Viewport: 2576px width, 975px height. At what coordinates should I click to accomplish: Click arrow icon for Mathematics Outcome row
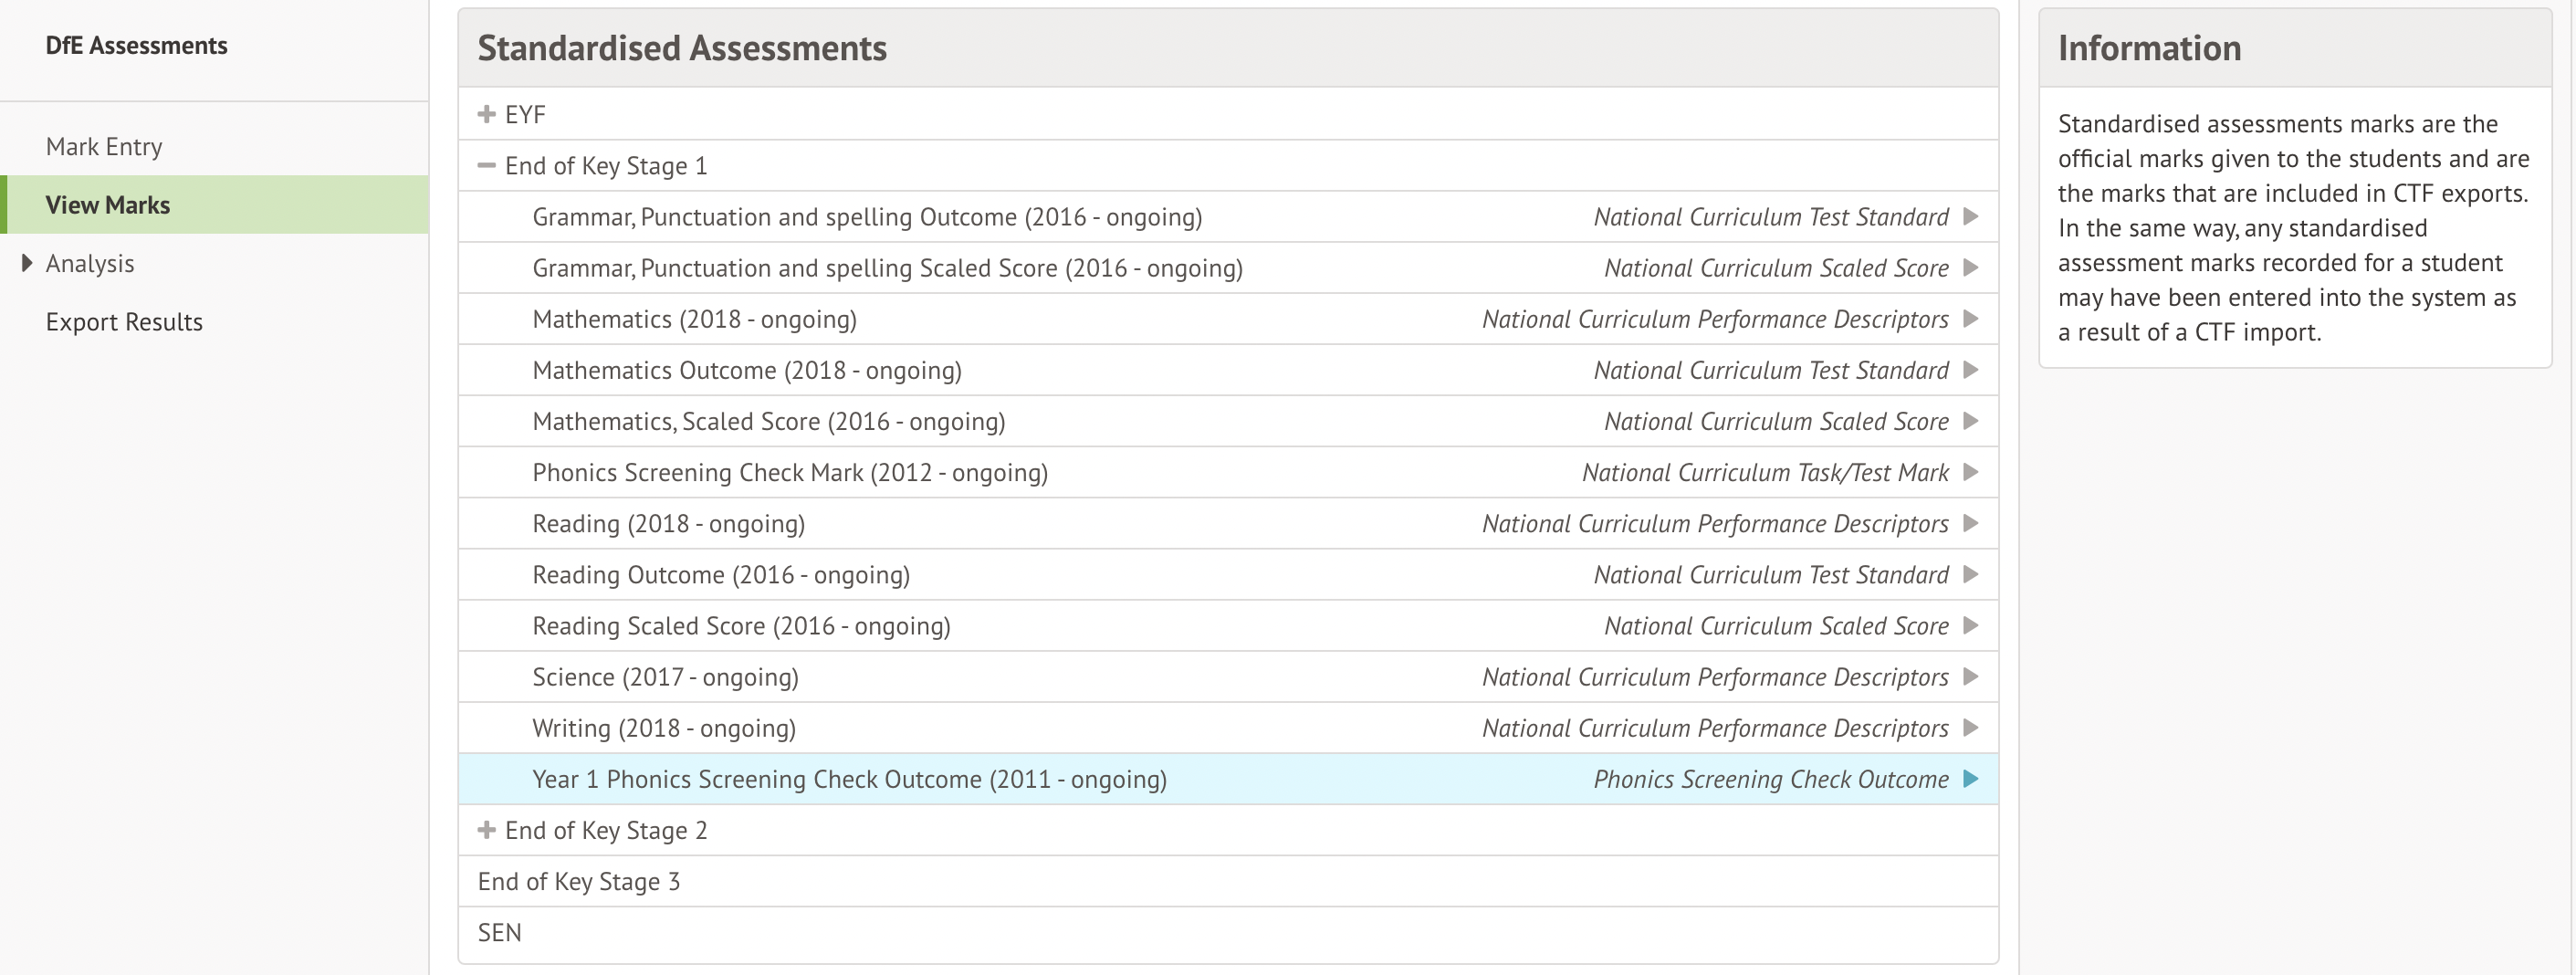(x=1970, y=370)
